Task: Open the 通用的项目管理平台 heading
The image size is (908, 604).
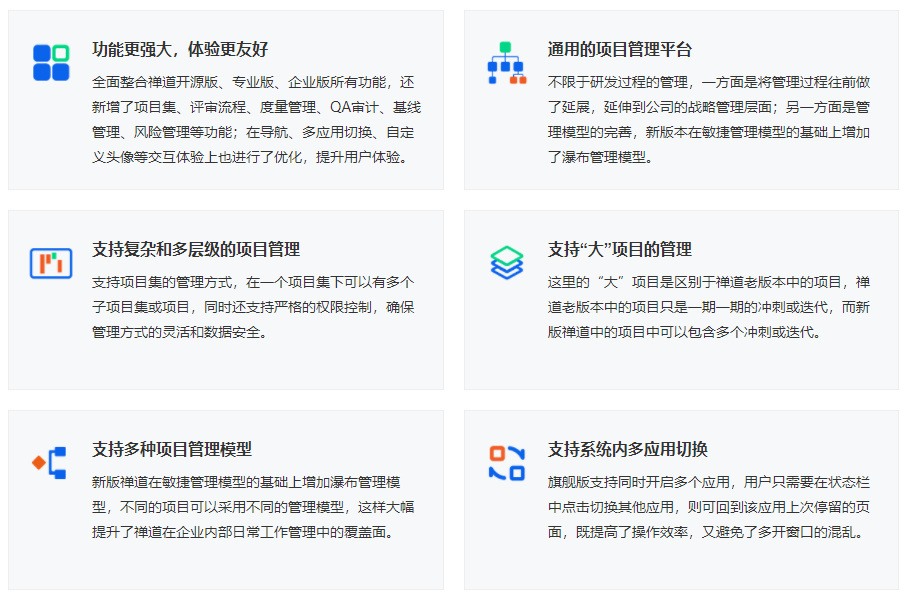Action: click(620, 50)
